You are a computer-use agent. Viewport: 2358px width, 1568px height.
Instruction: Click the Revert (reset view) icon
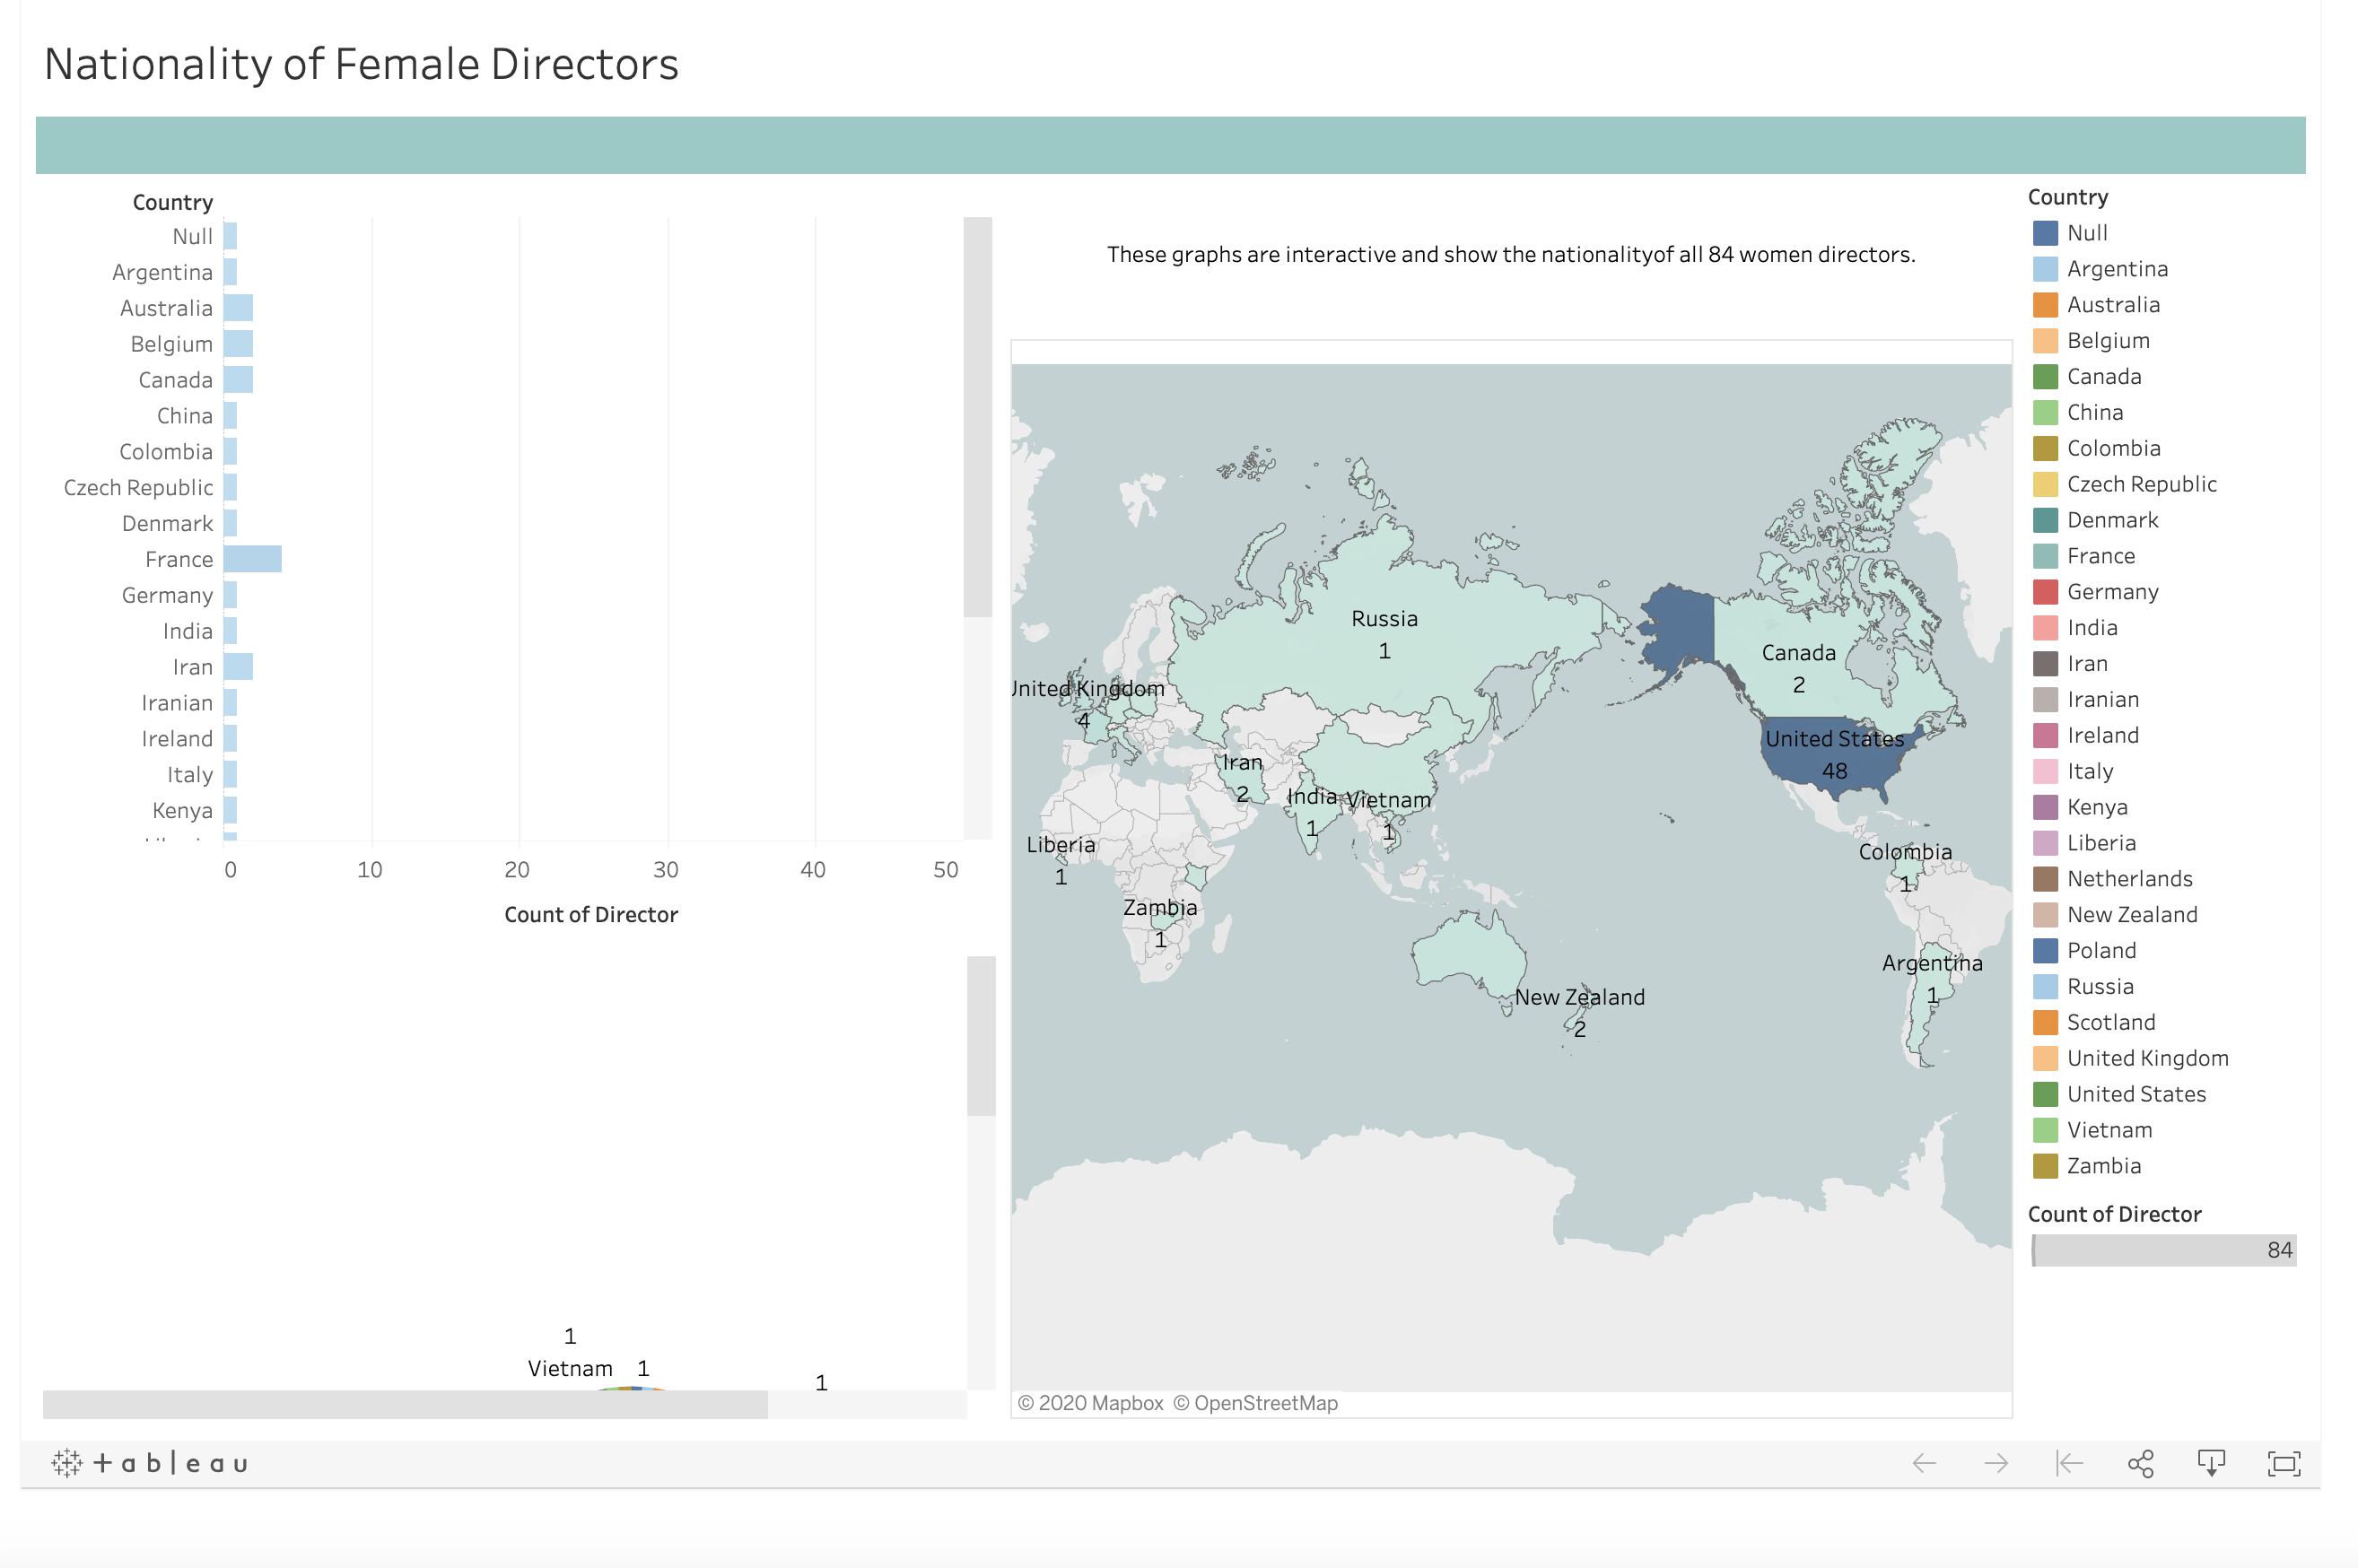2068,1464
